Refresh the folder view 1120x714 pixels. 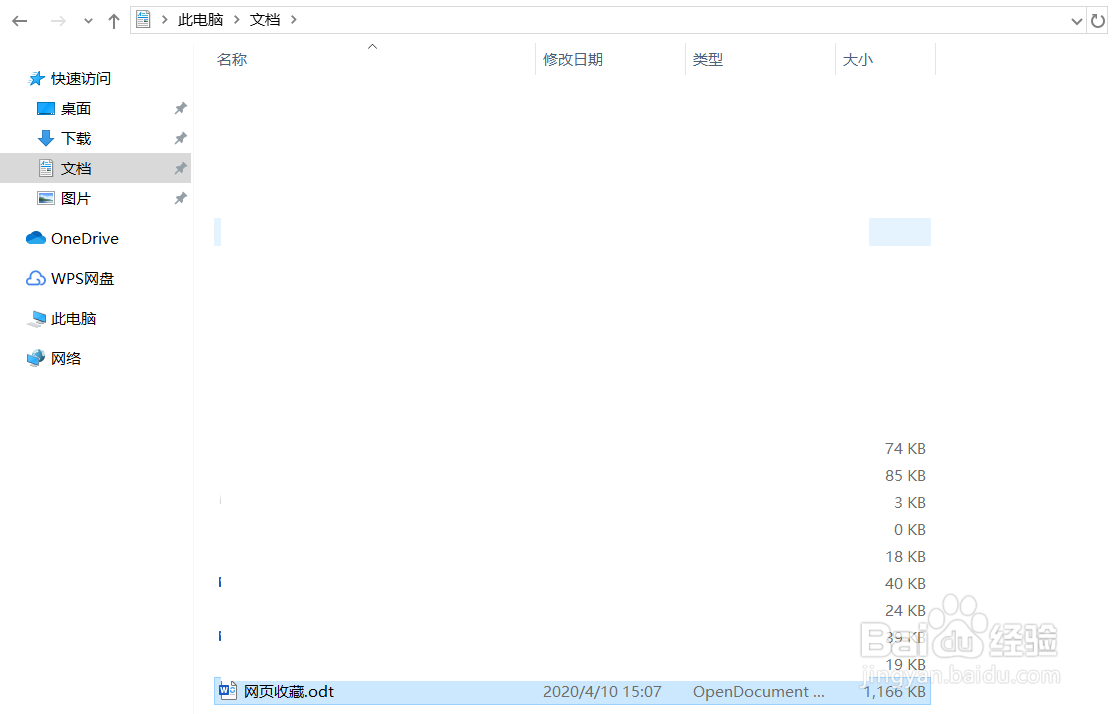pos(1100,20)
